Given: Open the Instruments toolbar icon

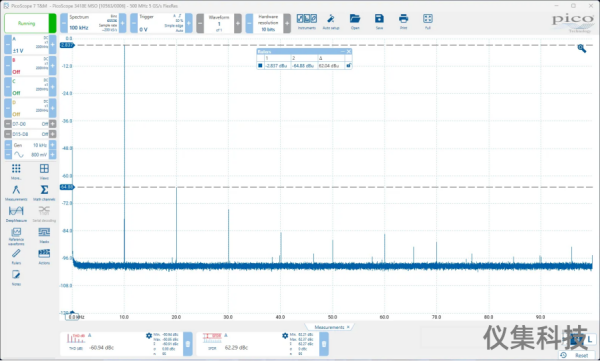Looking at the screenshot, I should pyautogui.click(x=307, y=21).
